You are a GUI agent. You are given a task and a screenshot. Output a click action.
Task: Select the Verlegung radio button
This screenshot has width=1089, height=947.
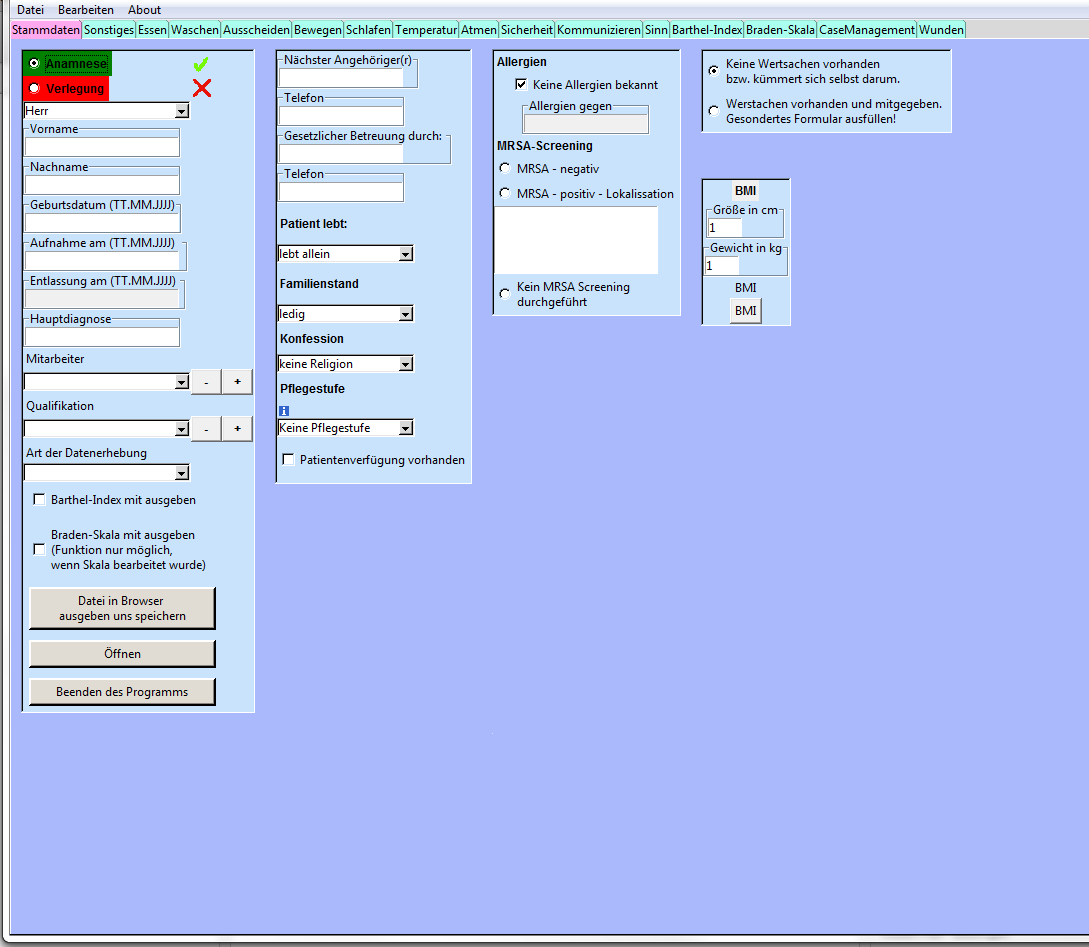pos(34,88)
